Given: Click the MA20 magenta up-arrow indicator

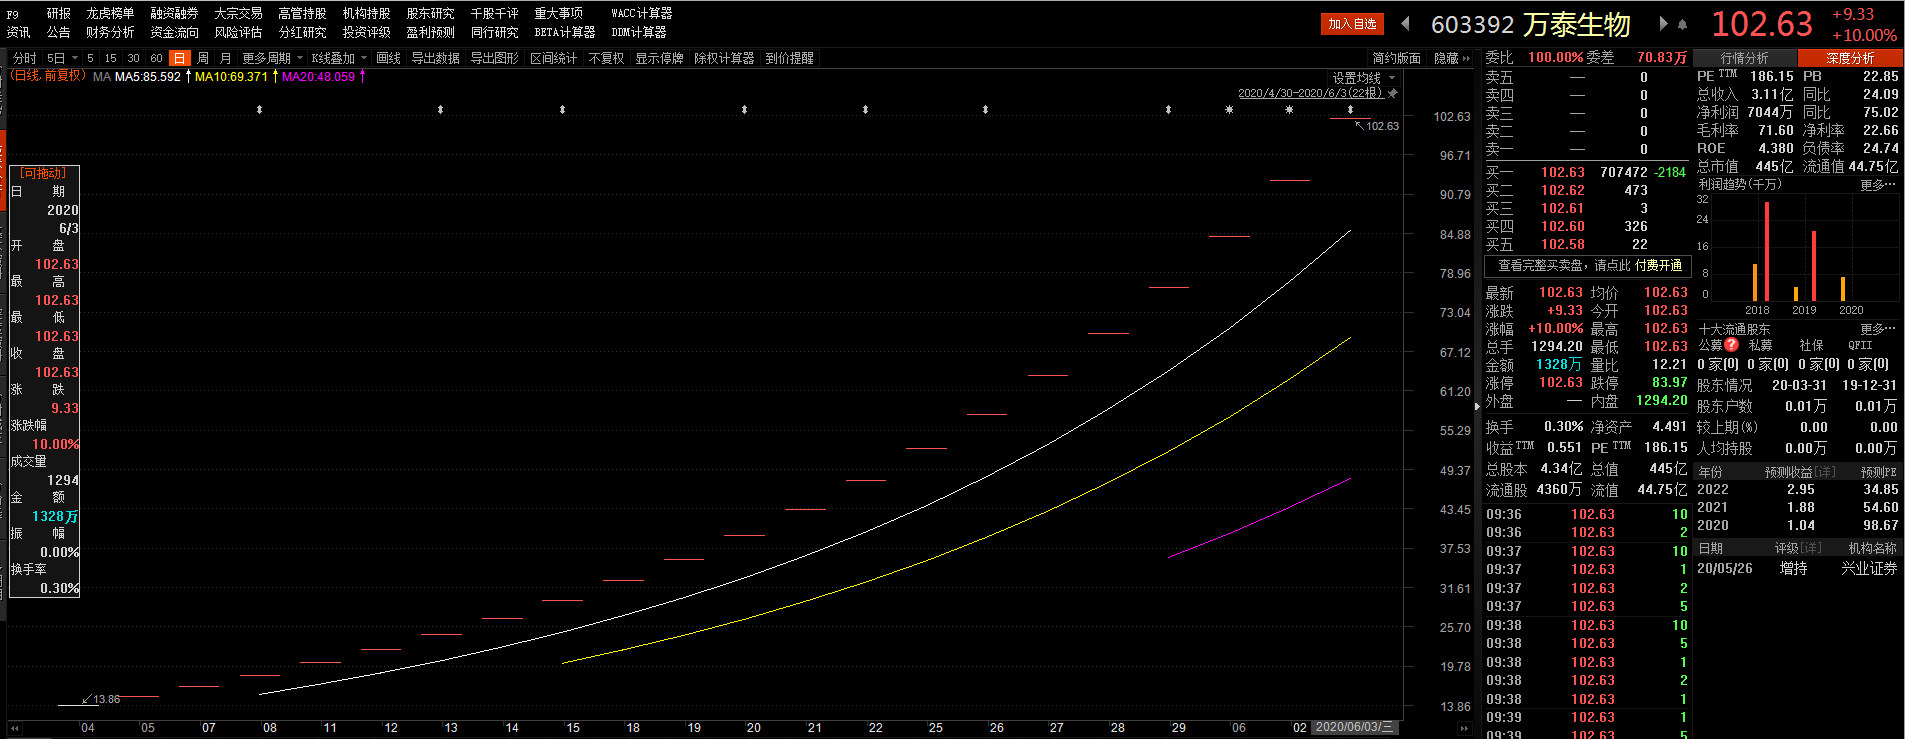Looking at the screenshot, I should tap(362, 76).
